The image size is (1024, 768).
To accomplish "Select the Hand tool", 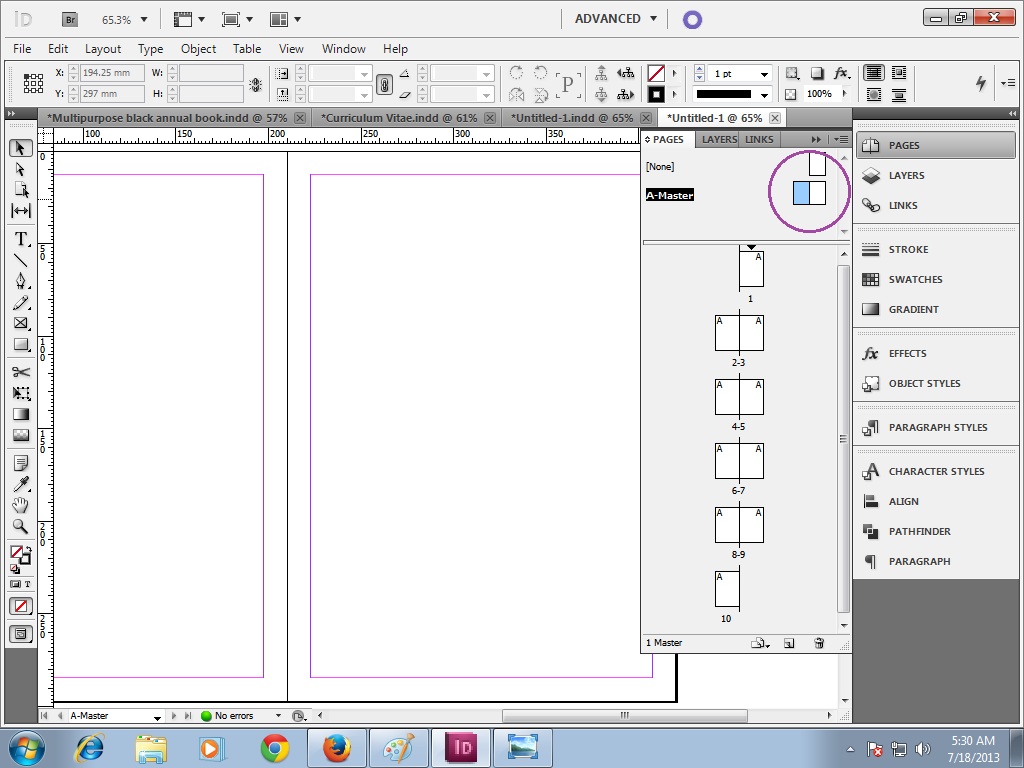I will point(20,505).
